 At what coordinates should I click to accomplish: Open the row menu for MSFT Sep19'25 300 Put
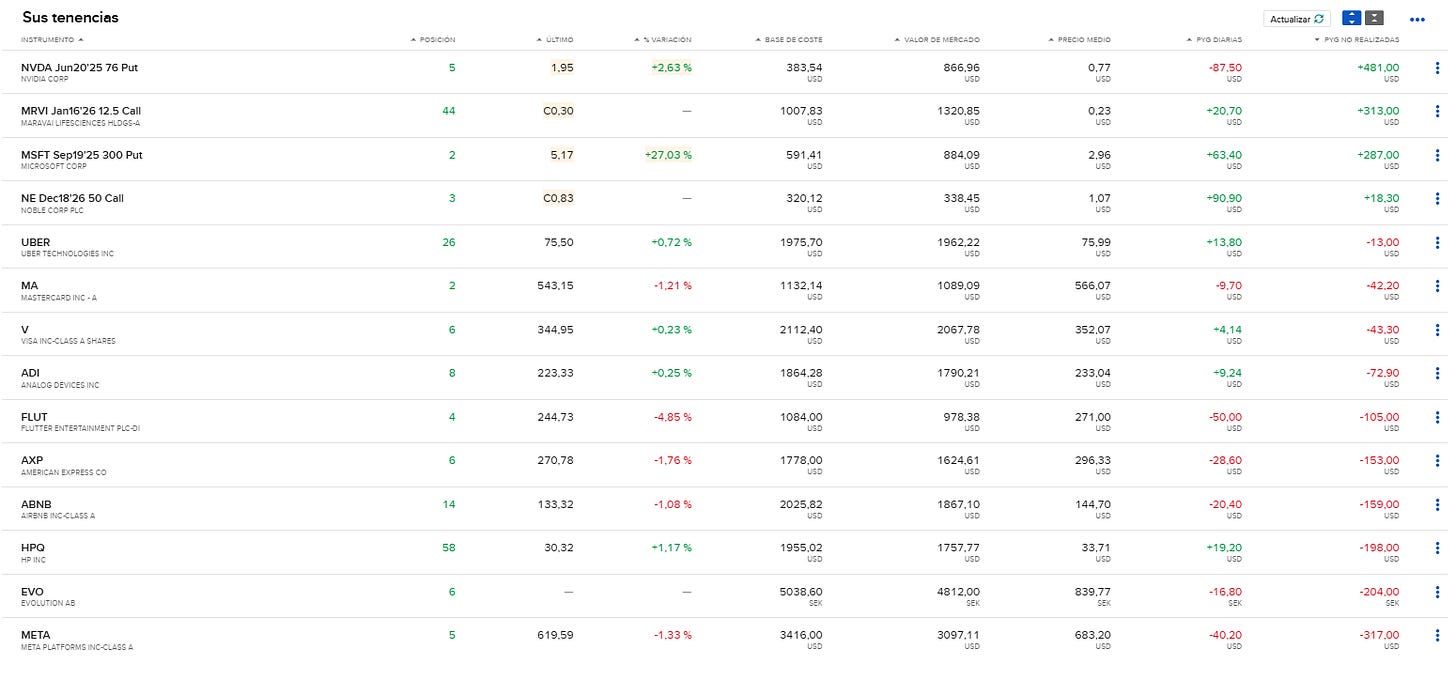coord(1437,155)
